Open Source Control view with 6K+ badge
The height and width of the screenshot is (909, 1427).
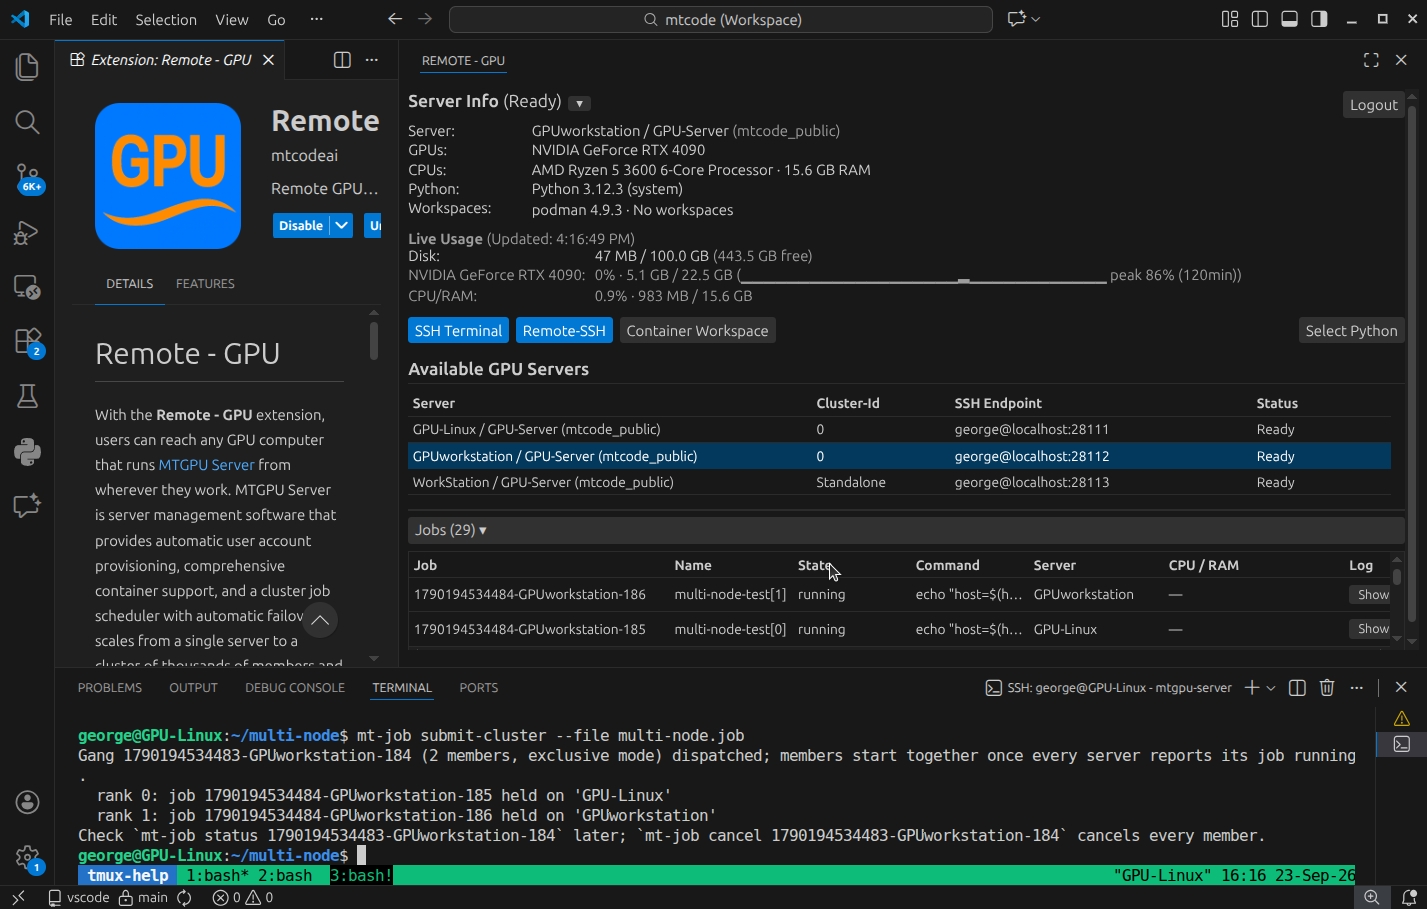click(28, 178)
